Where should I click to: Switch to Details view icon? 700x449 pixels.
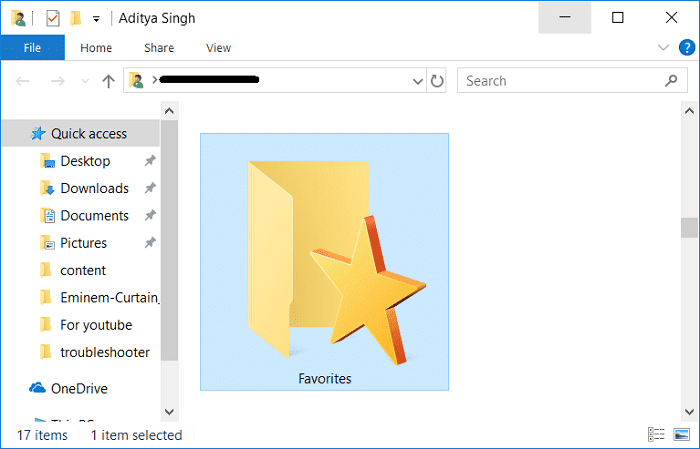coord(656,434)
